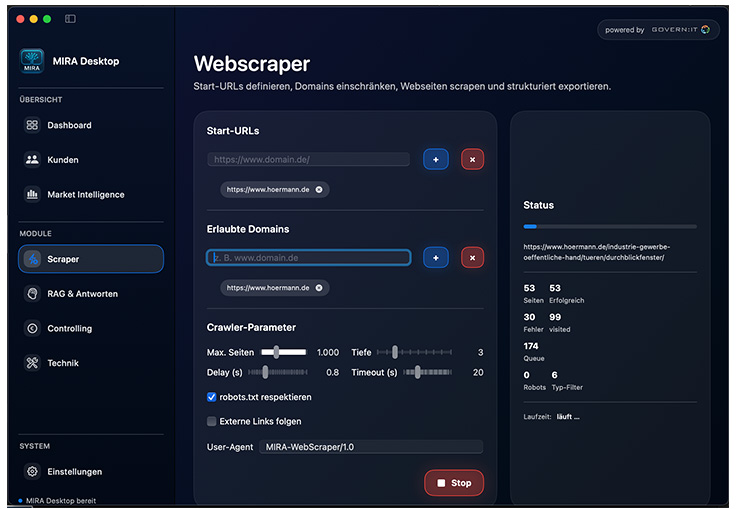Enable Externe Links folgen checkbox
This screenshot has width=736, height=509.
[x=212, y=421]
